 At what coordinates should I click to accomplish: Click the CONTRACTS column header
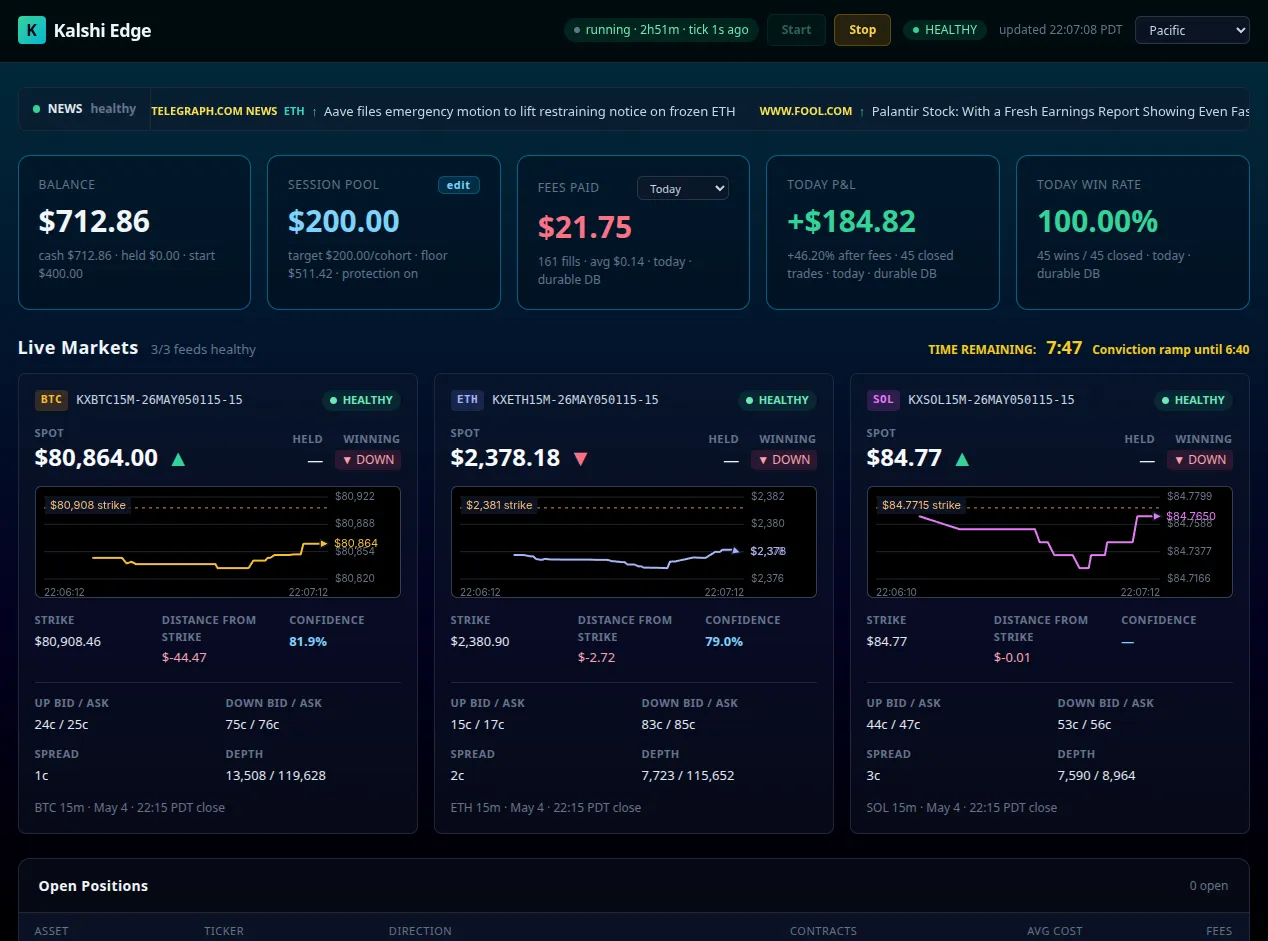823,931
